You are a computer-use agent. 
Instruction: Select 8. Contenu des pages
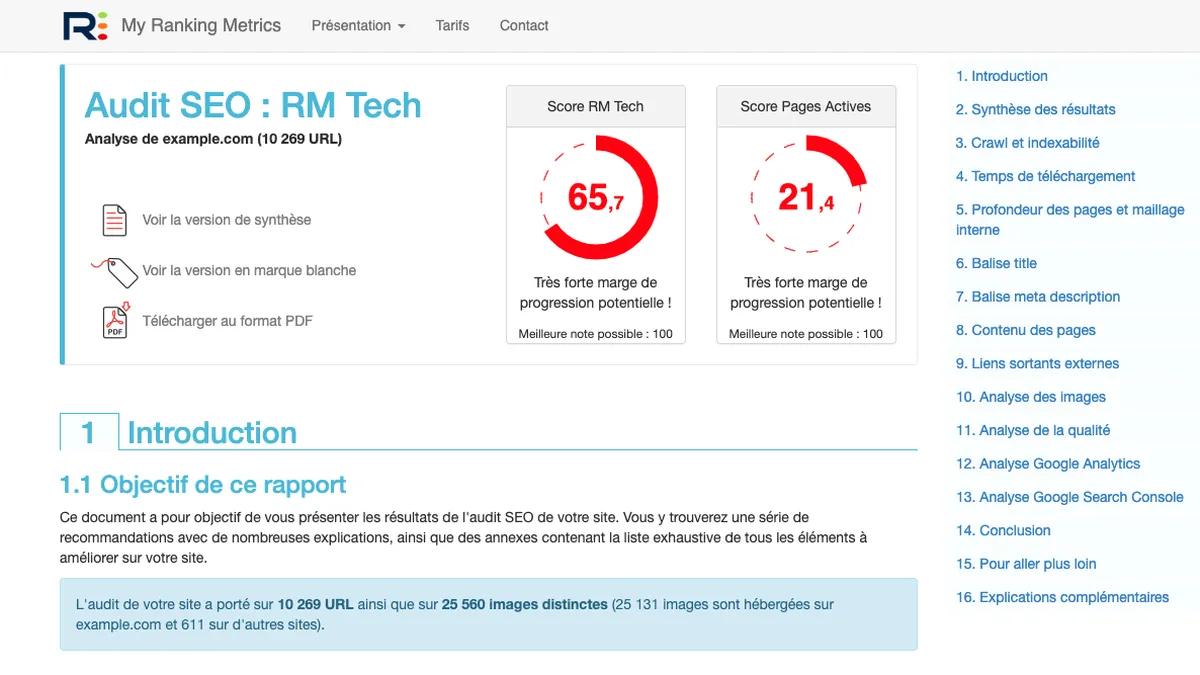click(x=1026, y=330)
